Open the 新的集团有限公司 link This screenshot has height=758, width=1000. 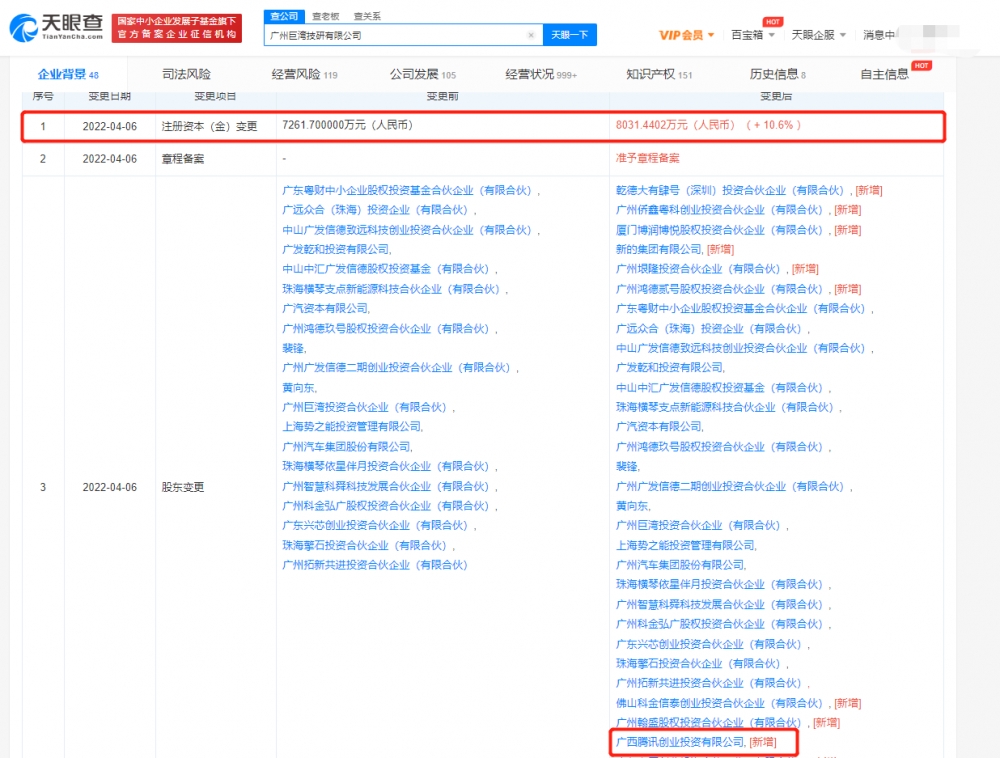(658, 249)
